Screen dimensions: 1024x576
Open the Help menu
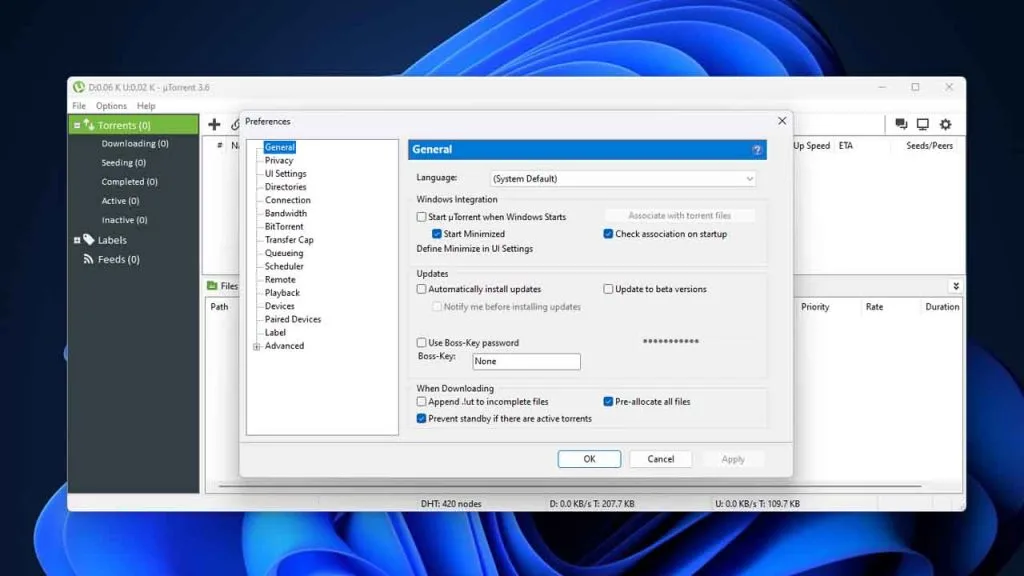pyautogui.click(x=146, y=106)
